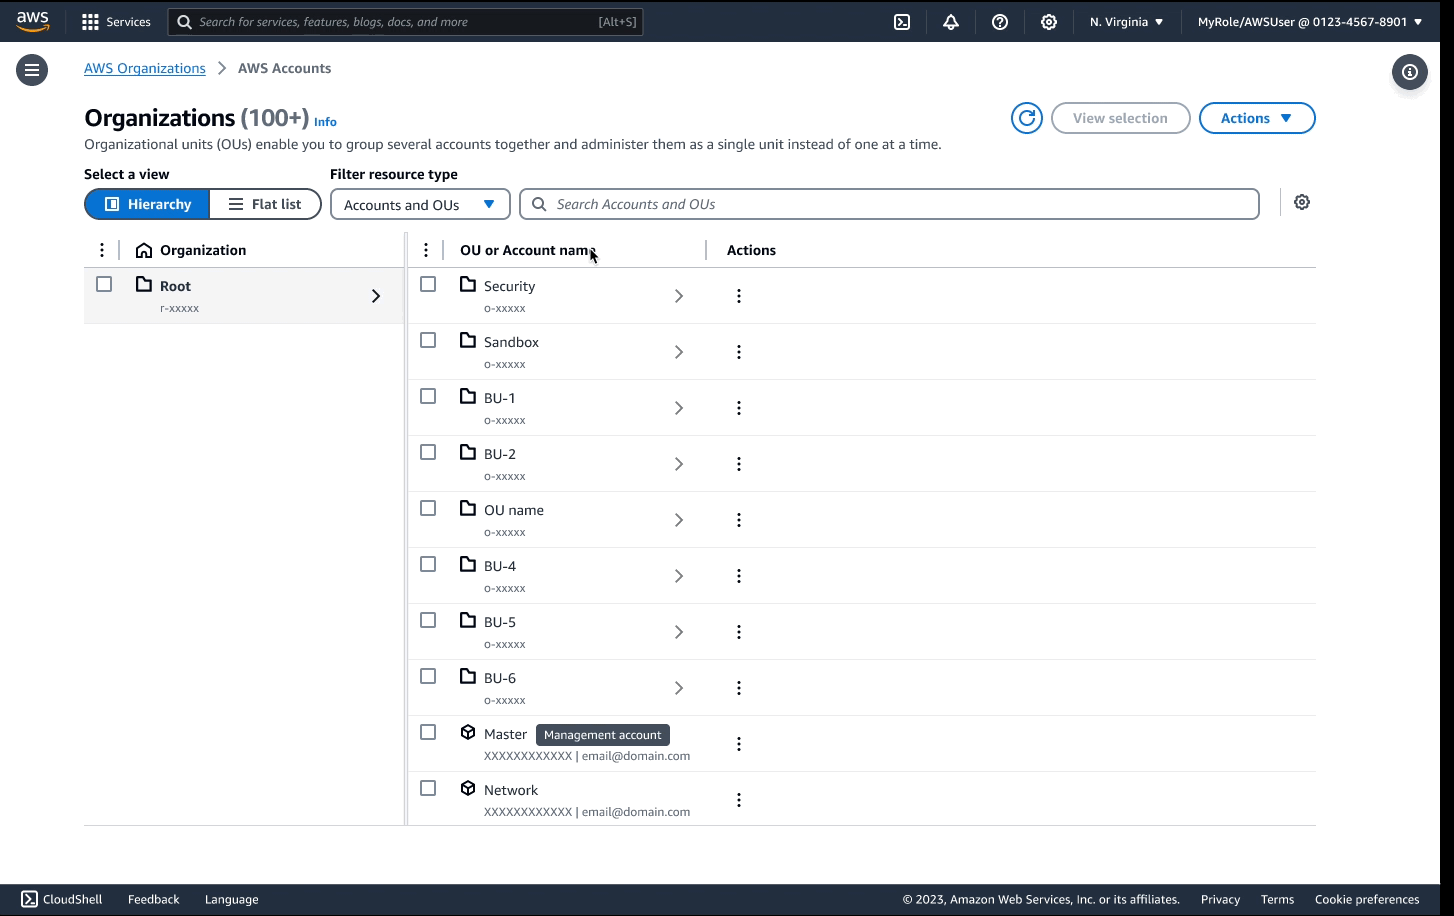Open table preferences gear icon

point(1302,202)
